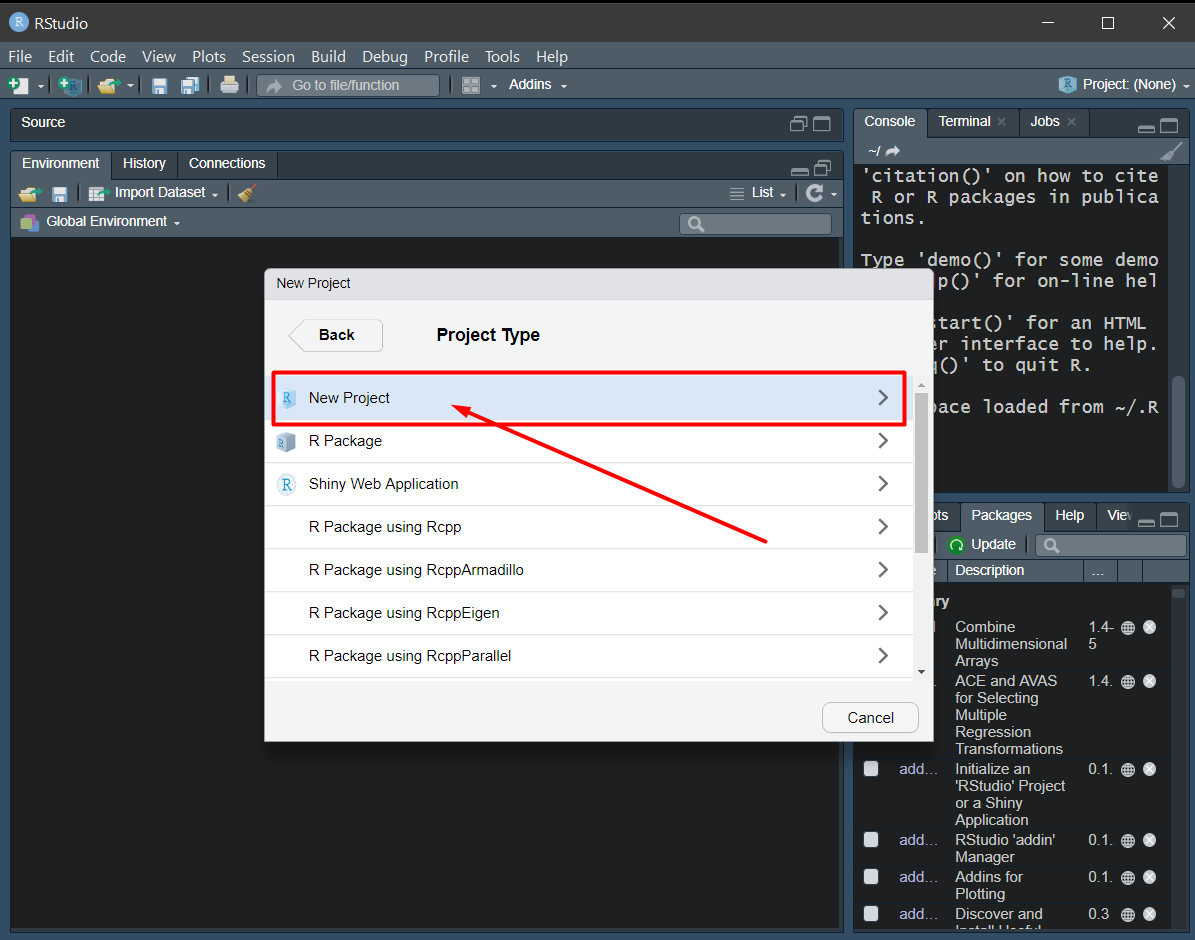This screenshot has height=940, width=1195.
Task: Click the Environment broom clear icon
Action: pyautogui.click(x=247, y=193)
